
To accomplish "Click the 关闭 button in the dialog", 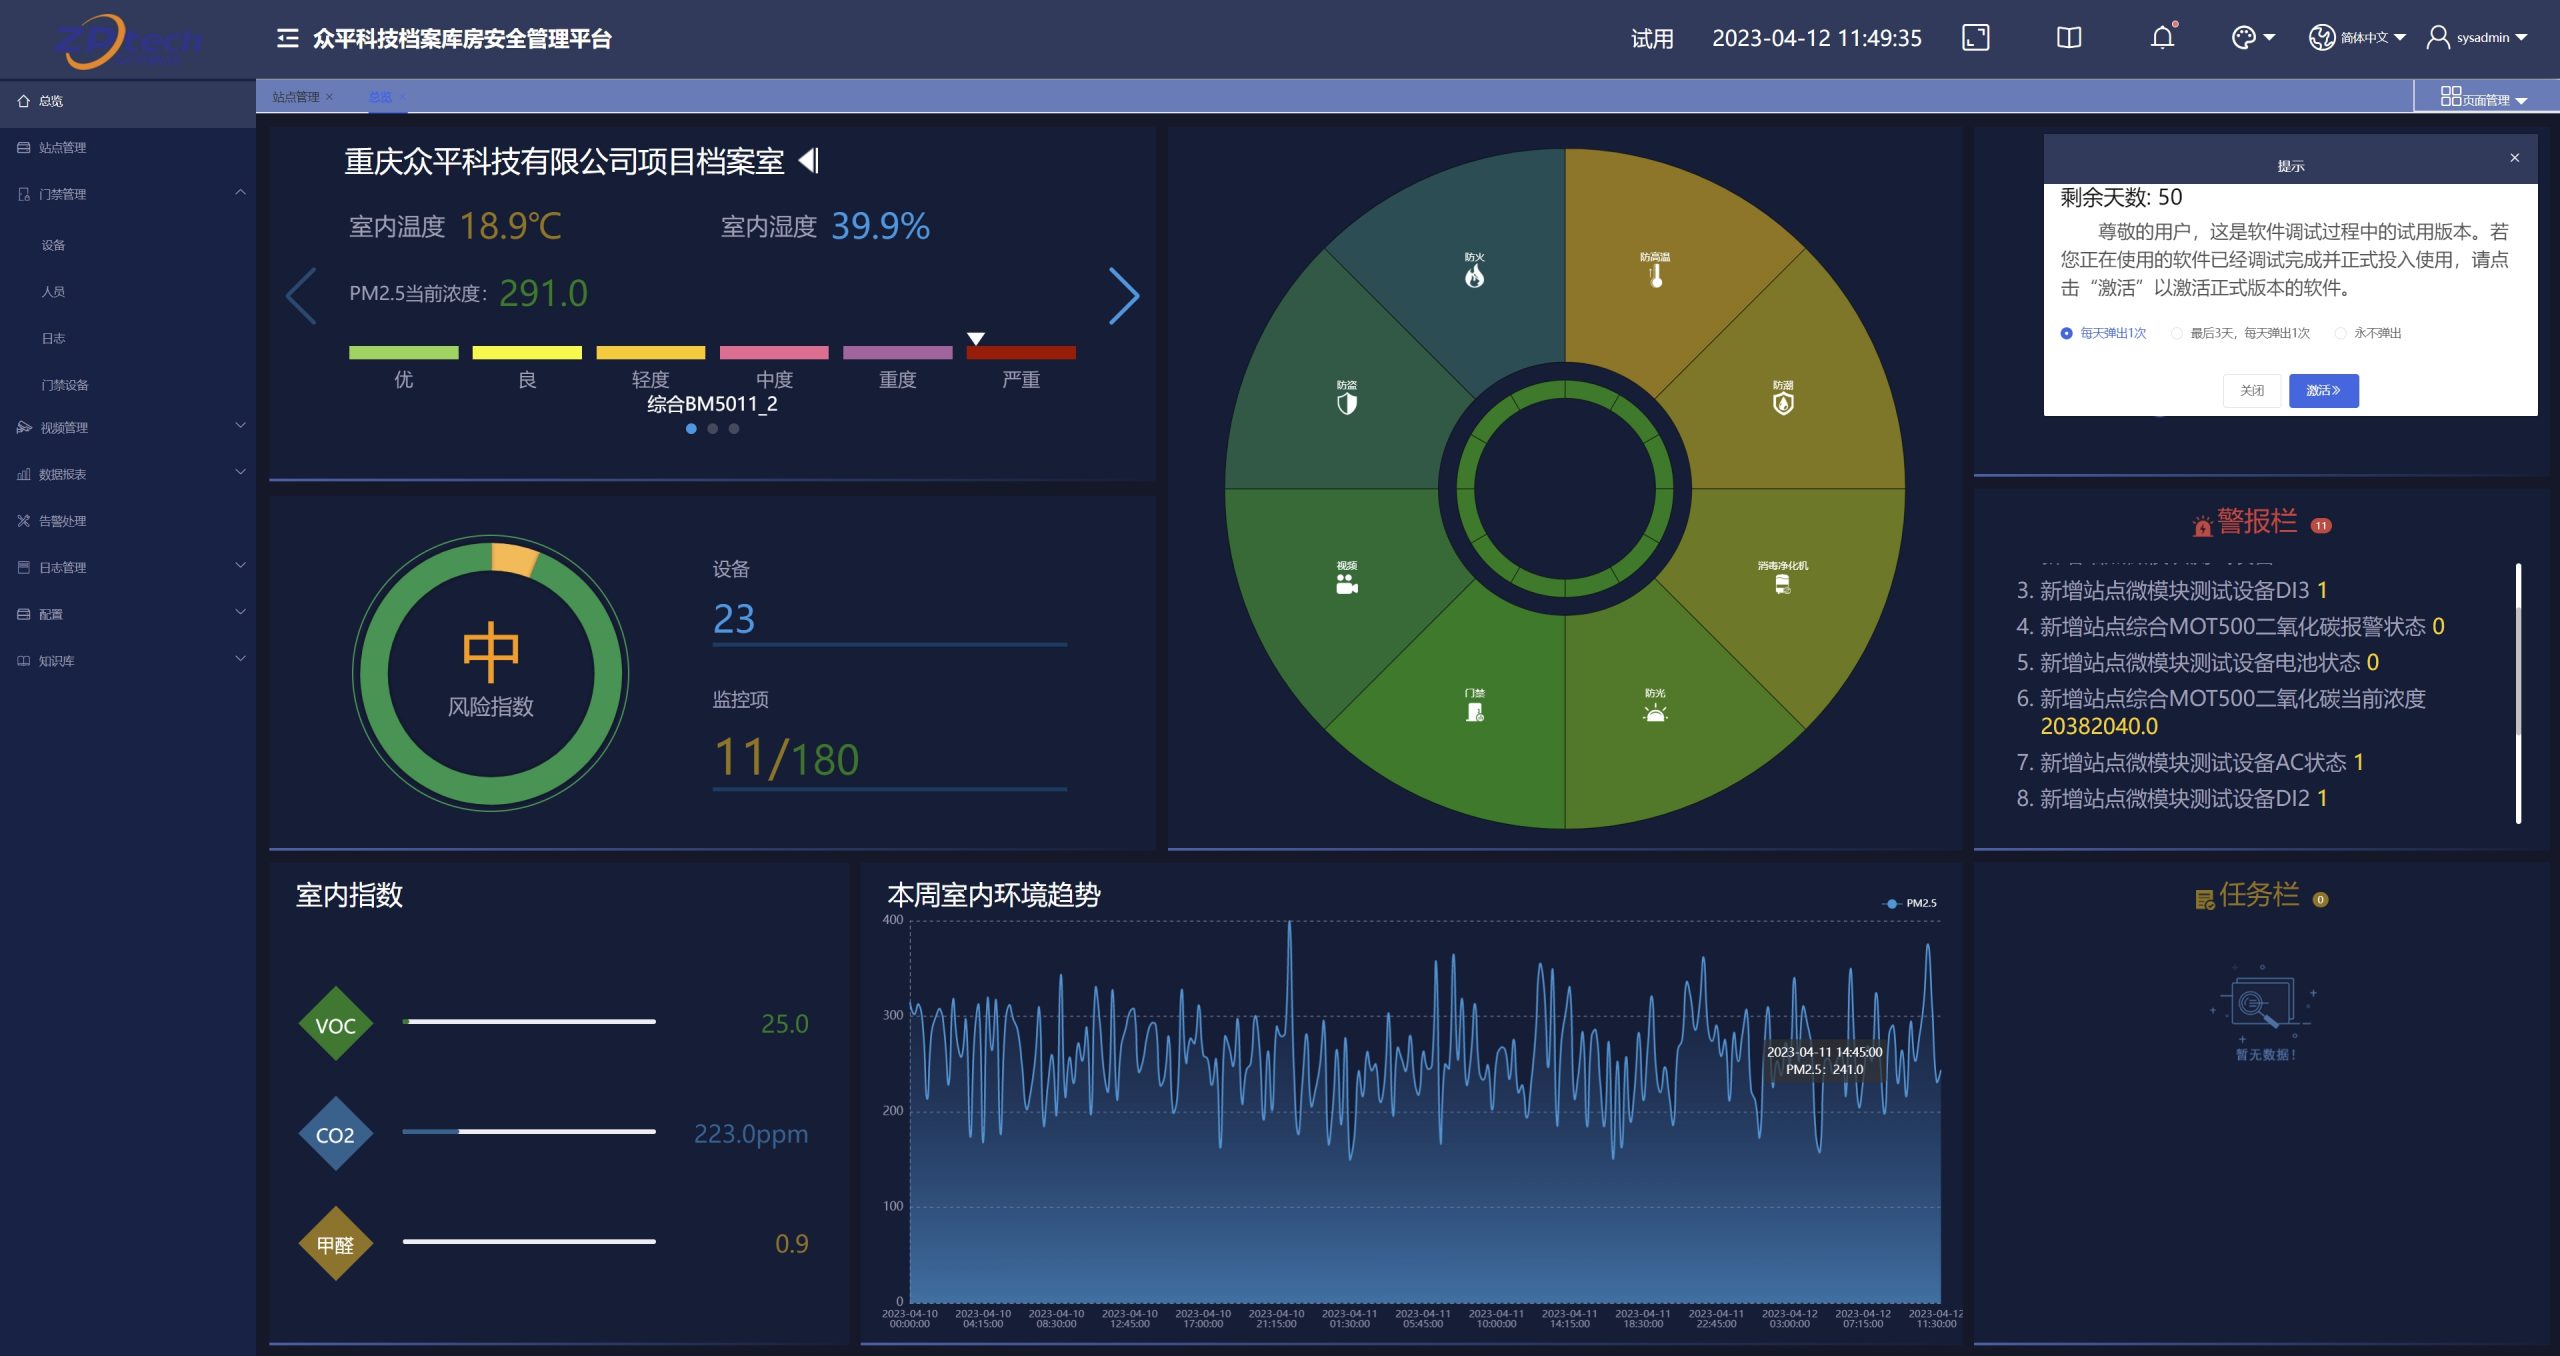I will [2252, 390].
